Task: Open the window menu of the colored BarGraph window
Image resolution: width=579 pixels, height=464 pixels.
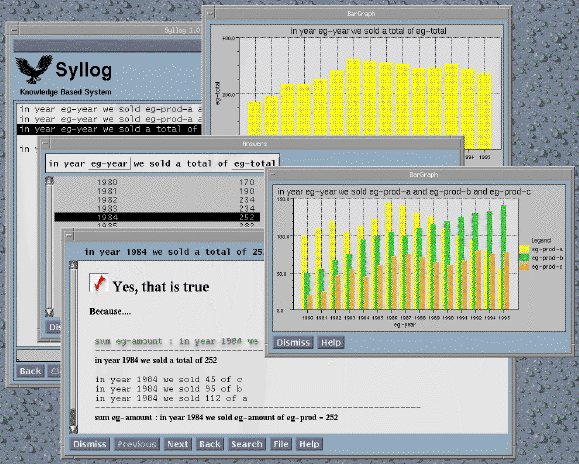Action: [273, 175]
